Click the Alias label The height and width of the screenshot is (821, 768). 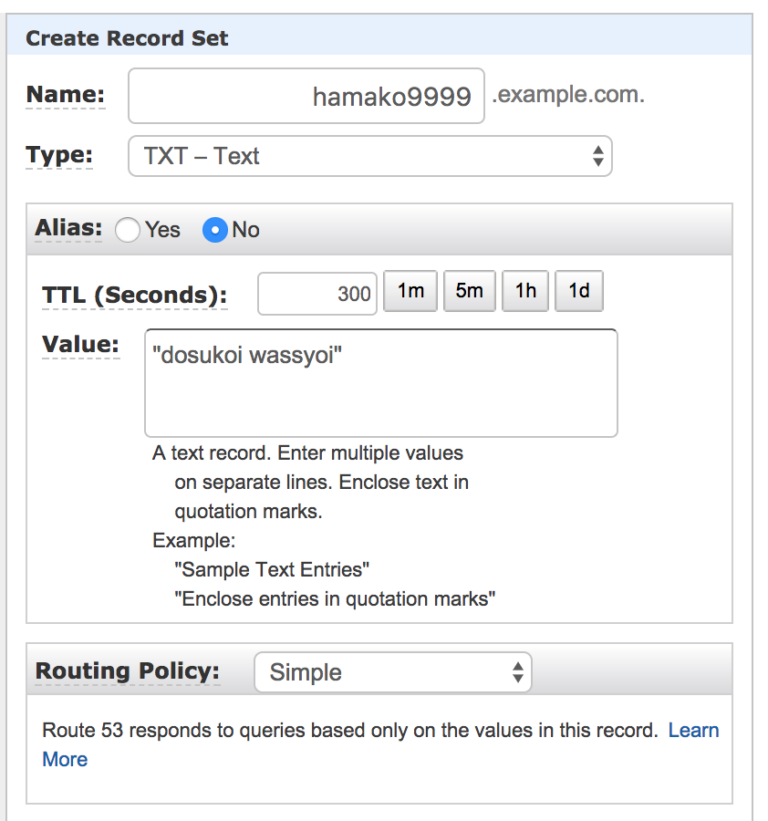tap(69, 228)
